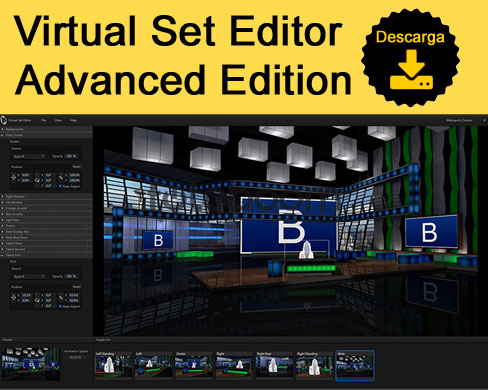The image size is (488, 390).
Task: Reset Front Screen position
Action: coord(77,167)
